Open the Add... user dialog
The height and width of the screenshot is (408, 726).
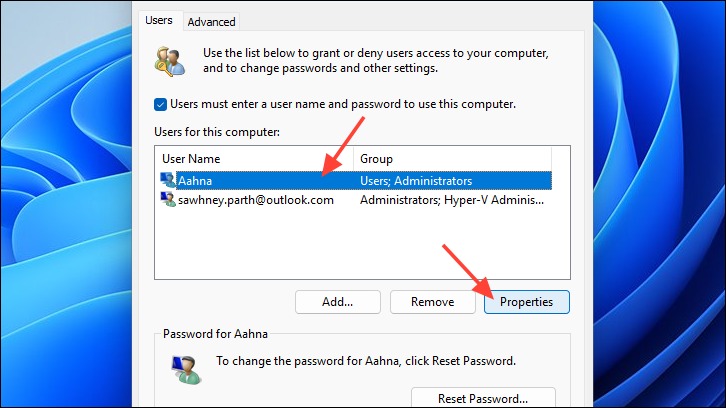338,302
